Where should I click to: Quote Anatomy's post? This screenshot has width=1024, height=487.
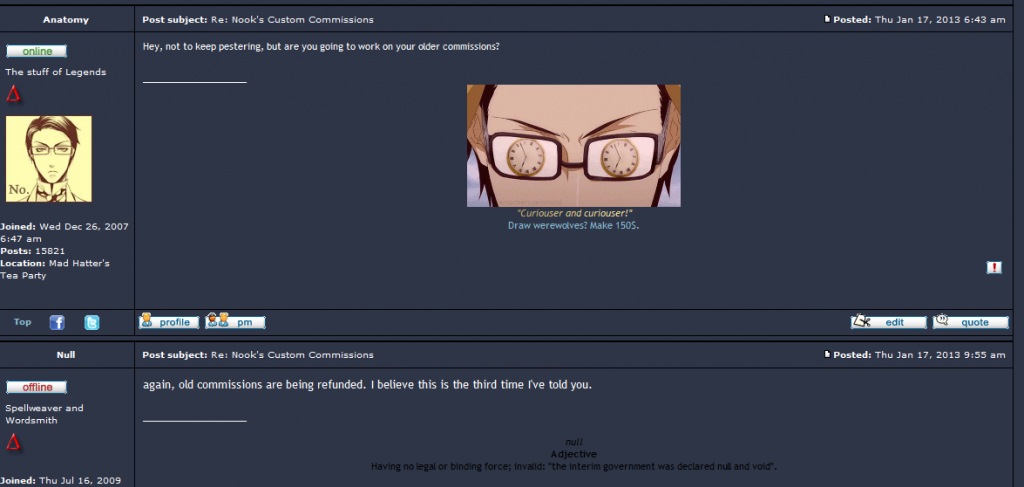[970, 321]
